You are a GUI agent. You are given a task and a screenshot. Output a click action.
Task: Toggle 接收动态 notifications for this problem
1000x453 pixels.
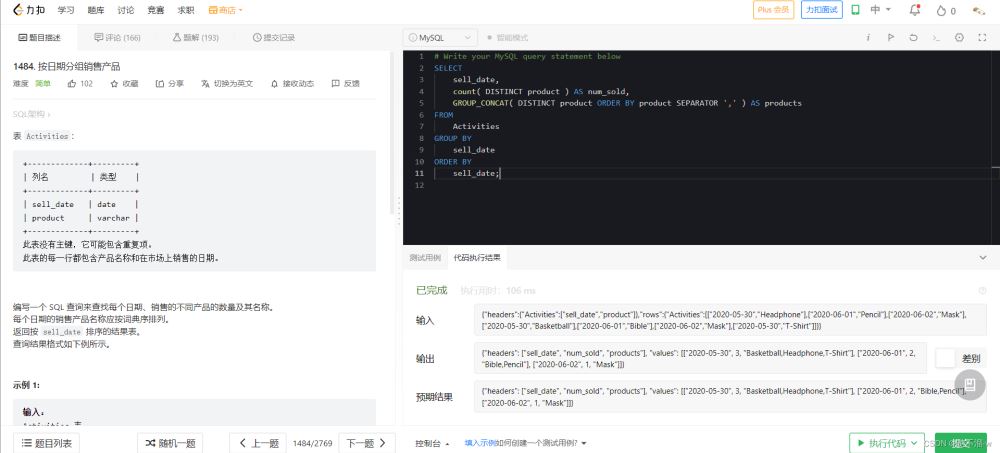[290, 84]
